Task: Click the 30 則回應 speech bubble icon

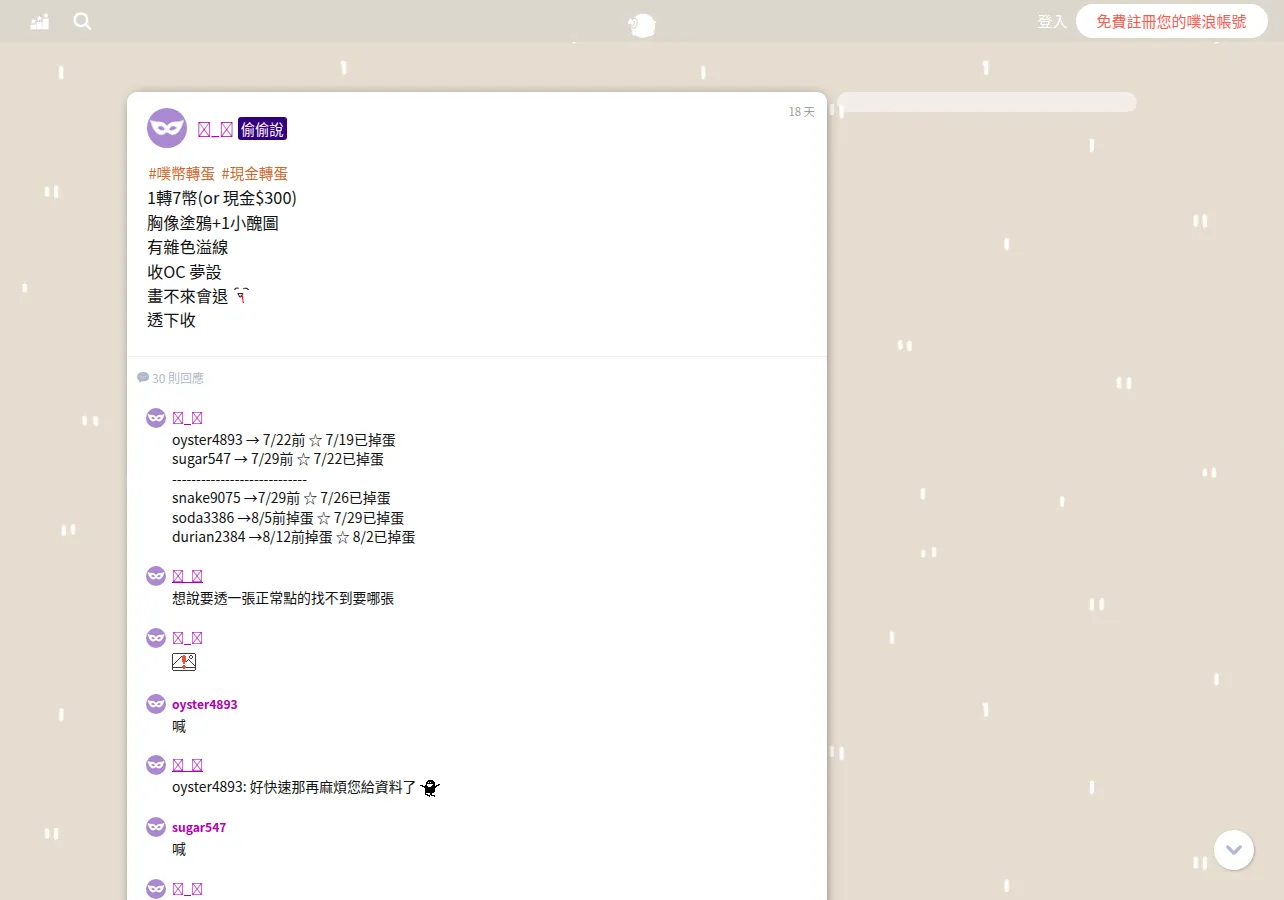Action: (143, 378)
